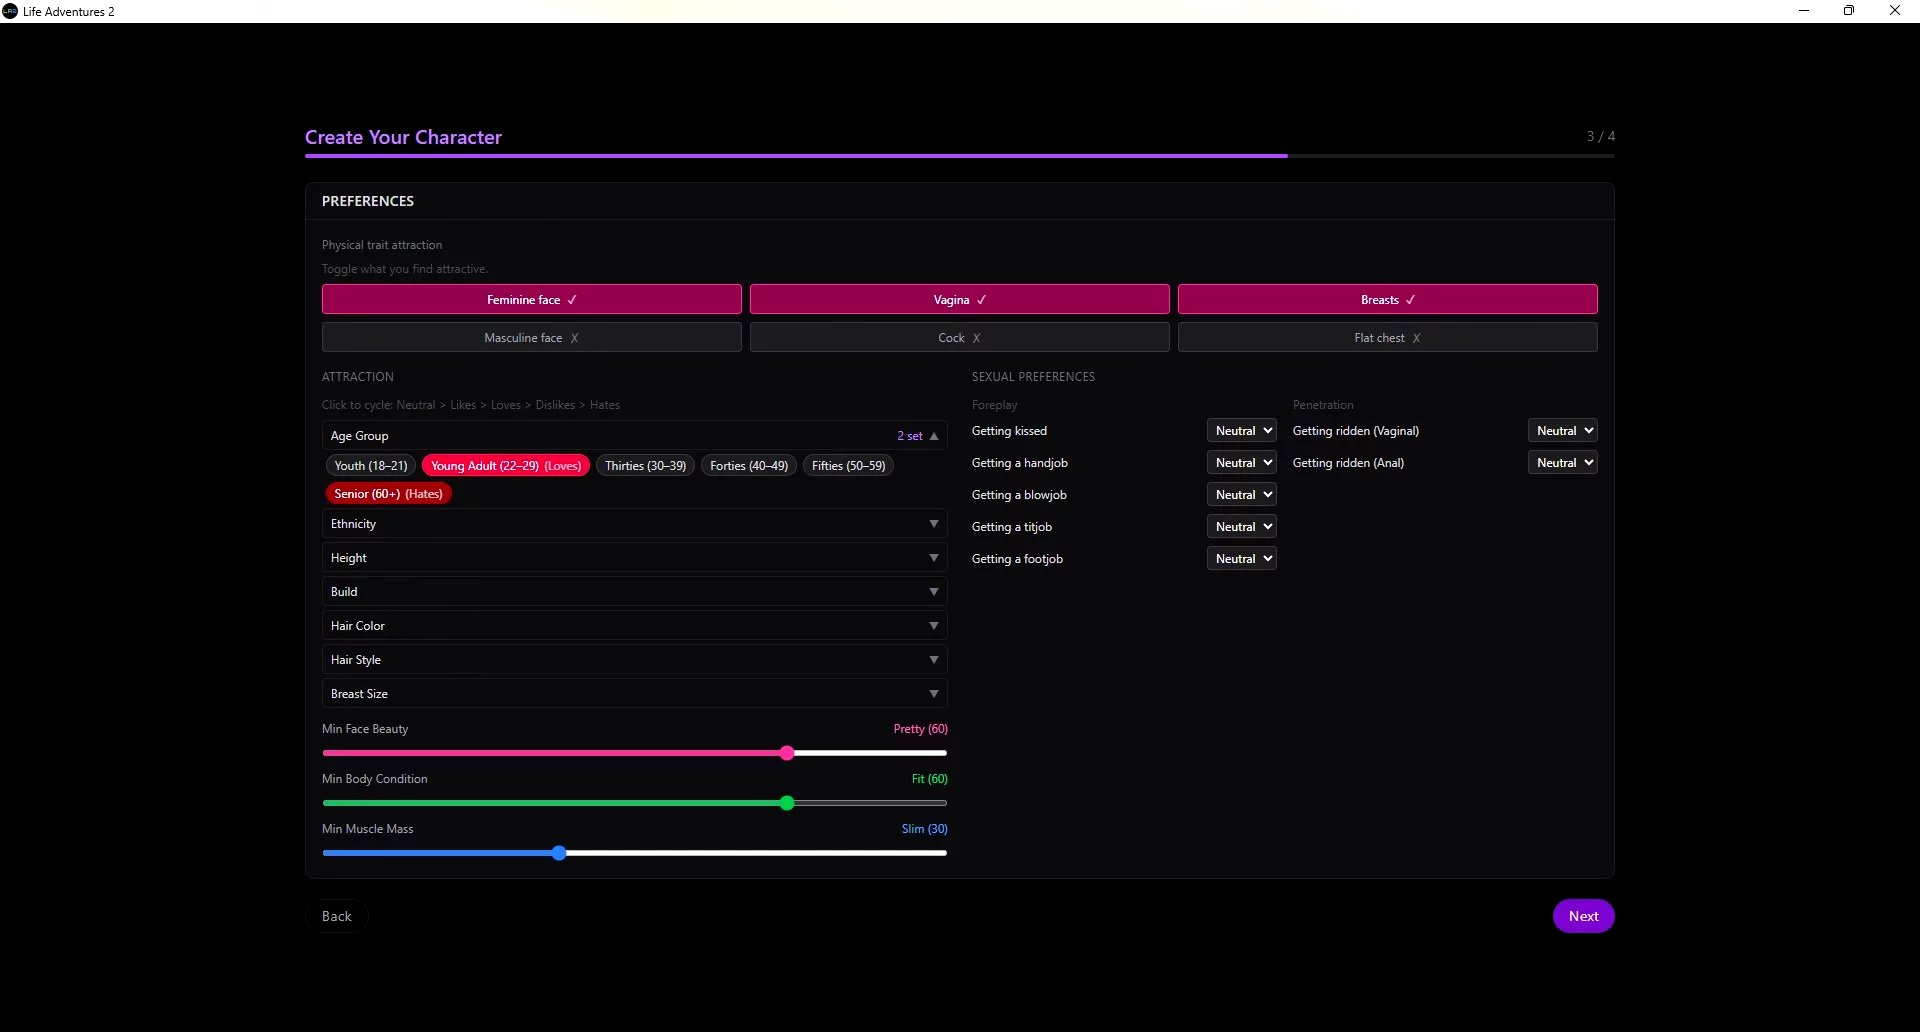Open the Getting kissed preference dropdown

click(x=1242, y=431)
